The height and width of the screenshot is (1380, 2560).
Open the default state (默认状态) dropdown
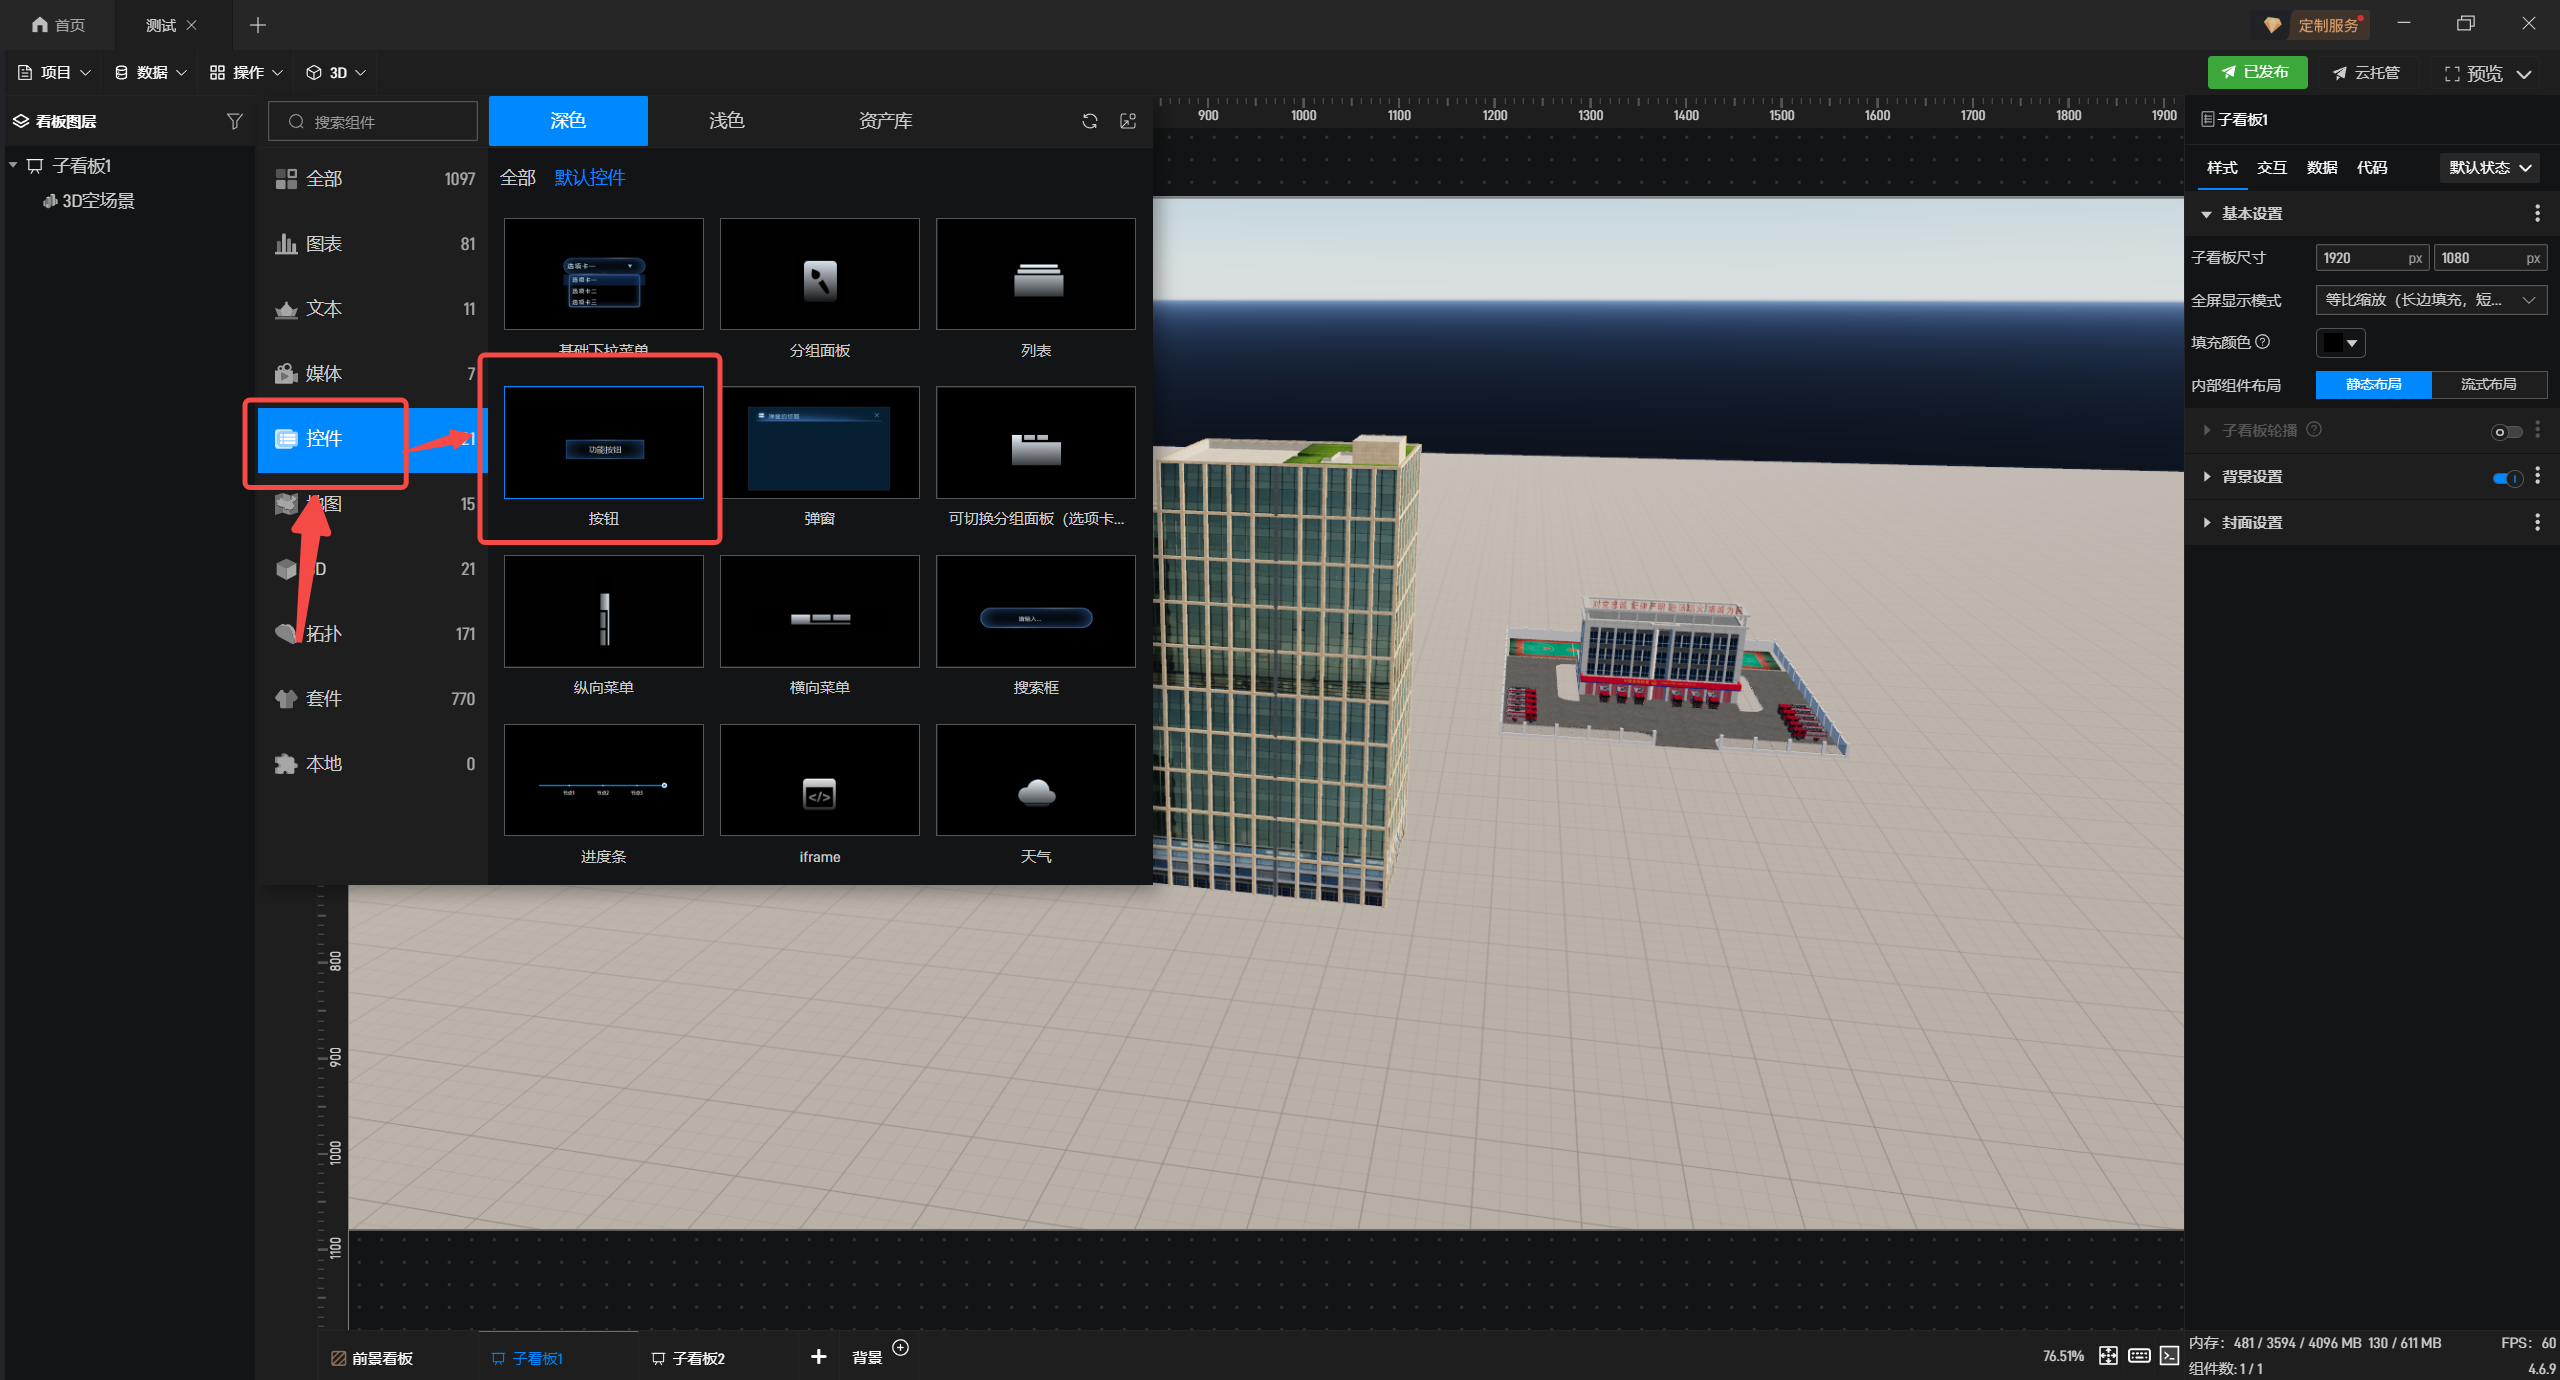[2489, 168]
